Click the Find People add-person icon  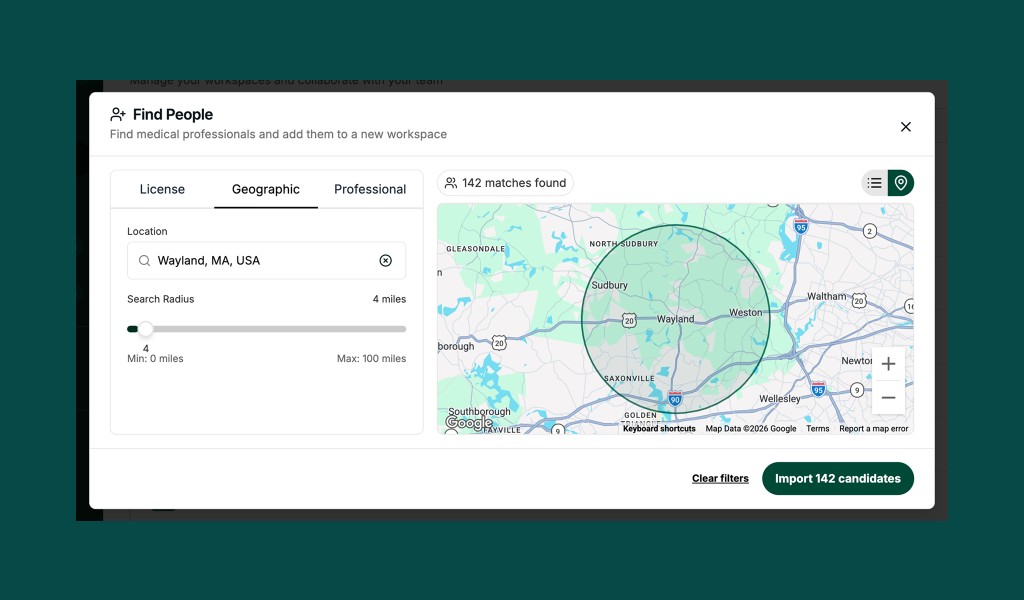point(117,114)
